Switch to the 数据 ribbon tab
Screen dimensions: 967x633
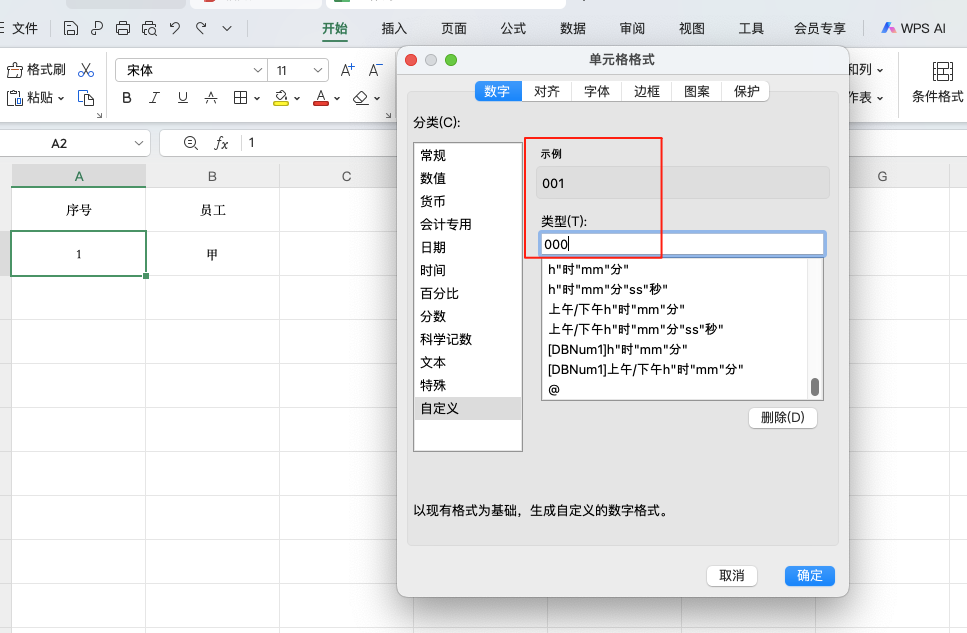pos(572,29)
